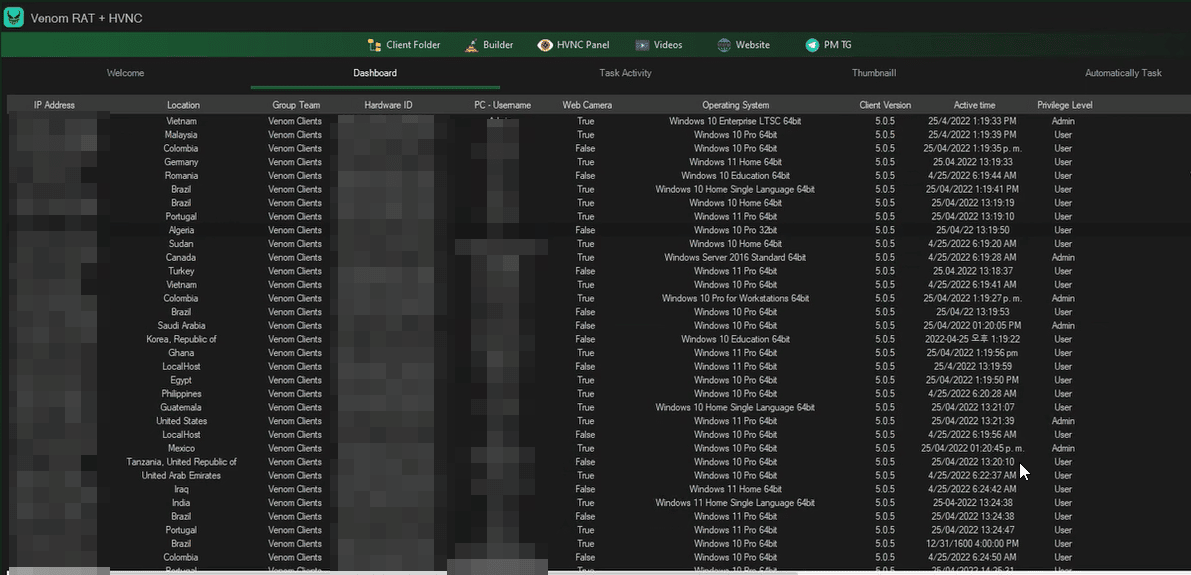Open the Builder toolbar icon
Image resolution: width=1191 pixels, height=575 pixels.
click(472, 45)
